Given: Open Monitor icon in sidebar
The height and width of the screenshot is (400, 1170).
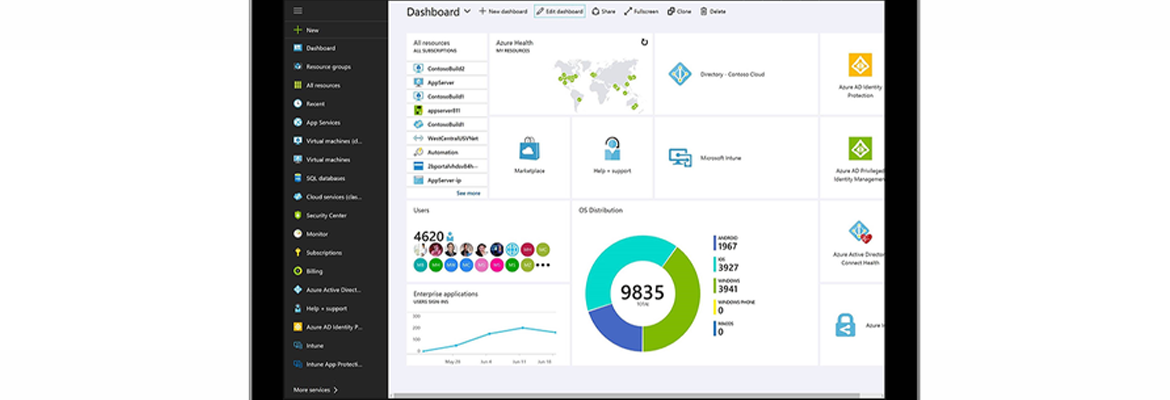Looking at the screenshot, I should pyautogui.click(x=298, y=234).
